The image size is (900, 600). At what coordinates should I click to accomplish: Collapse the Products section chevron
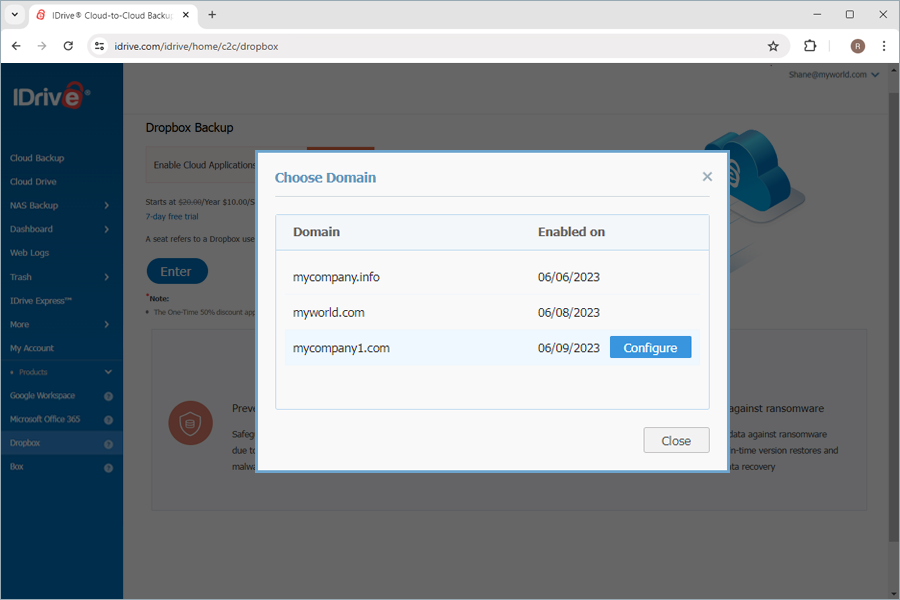click(x=108, y=372)
